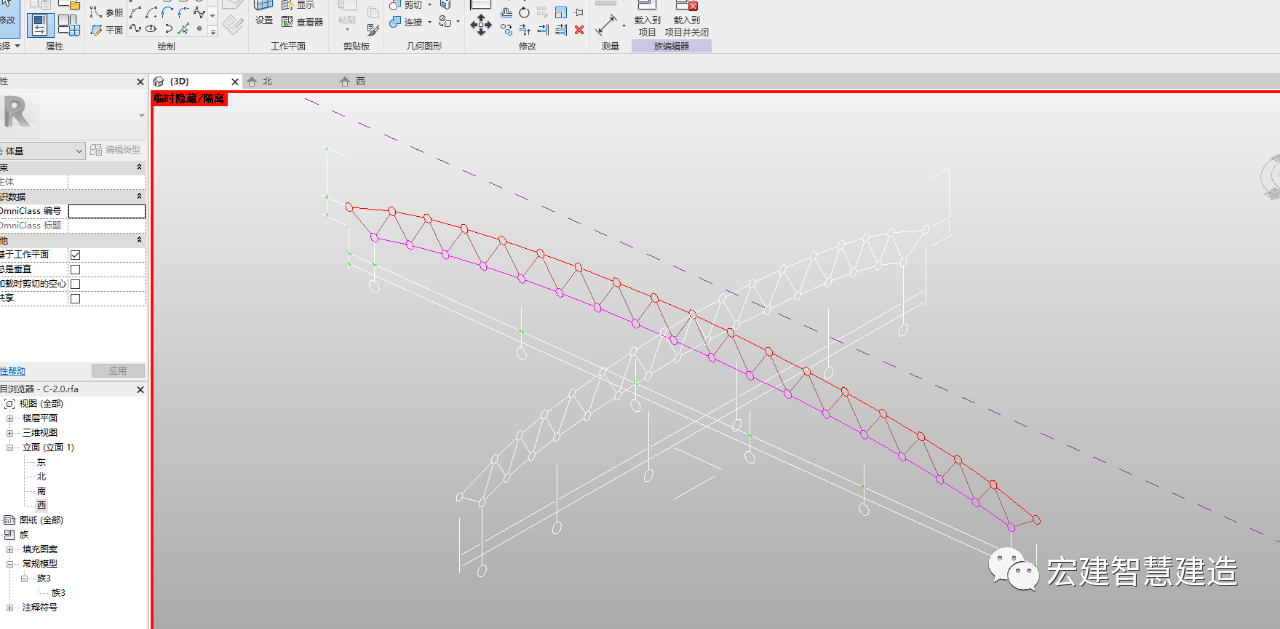Click the 平面 (plane) draw tool

click(x=106, y=30)
